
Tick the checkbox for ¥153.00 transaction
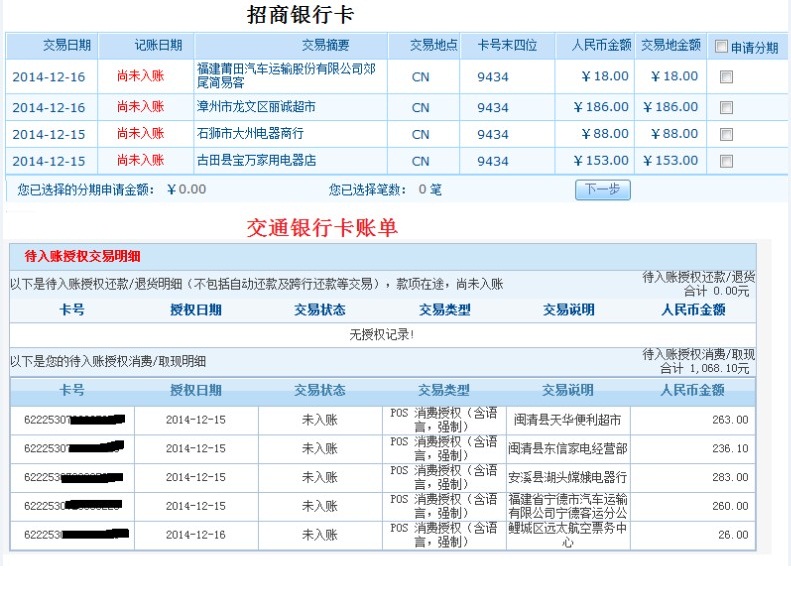727,161
